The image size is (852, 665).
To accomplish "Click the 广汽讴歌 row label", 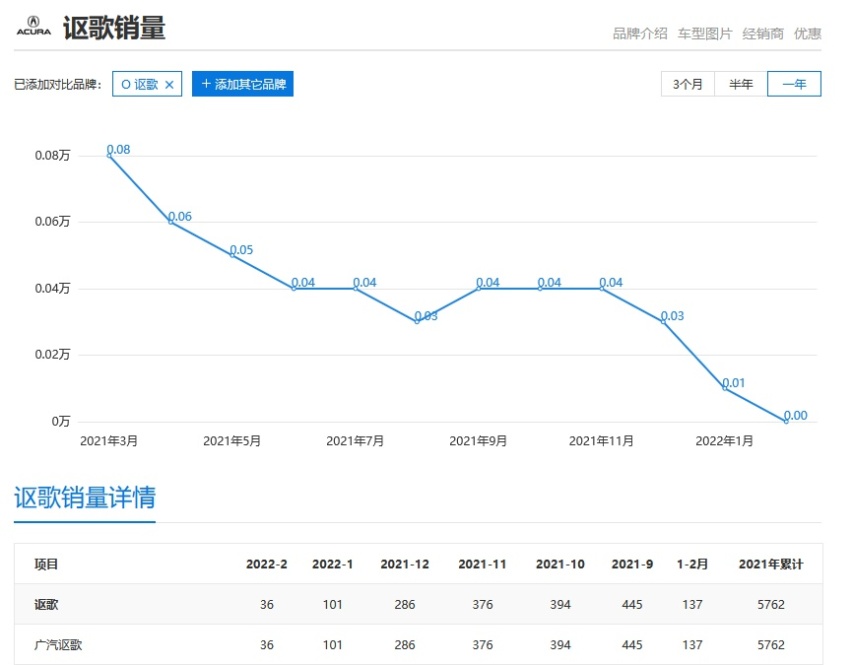I will pos(58,645).
